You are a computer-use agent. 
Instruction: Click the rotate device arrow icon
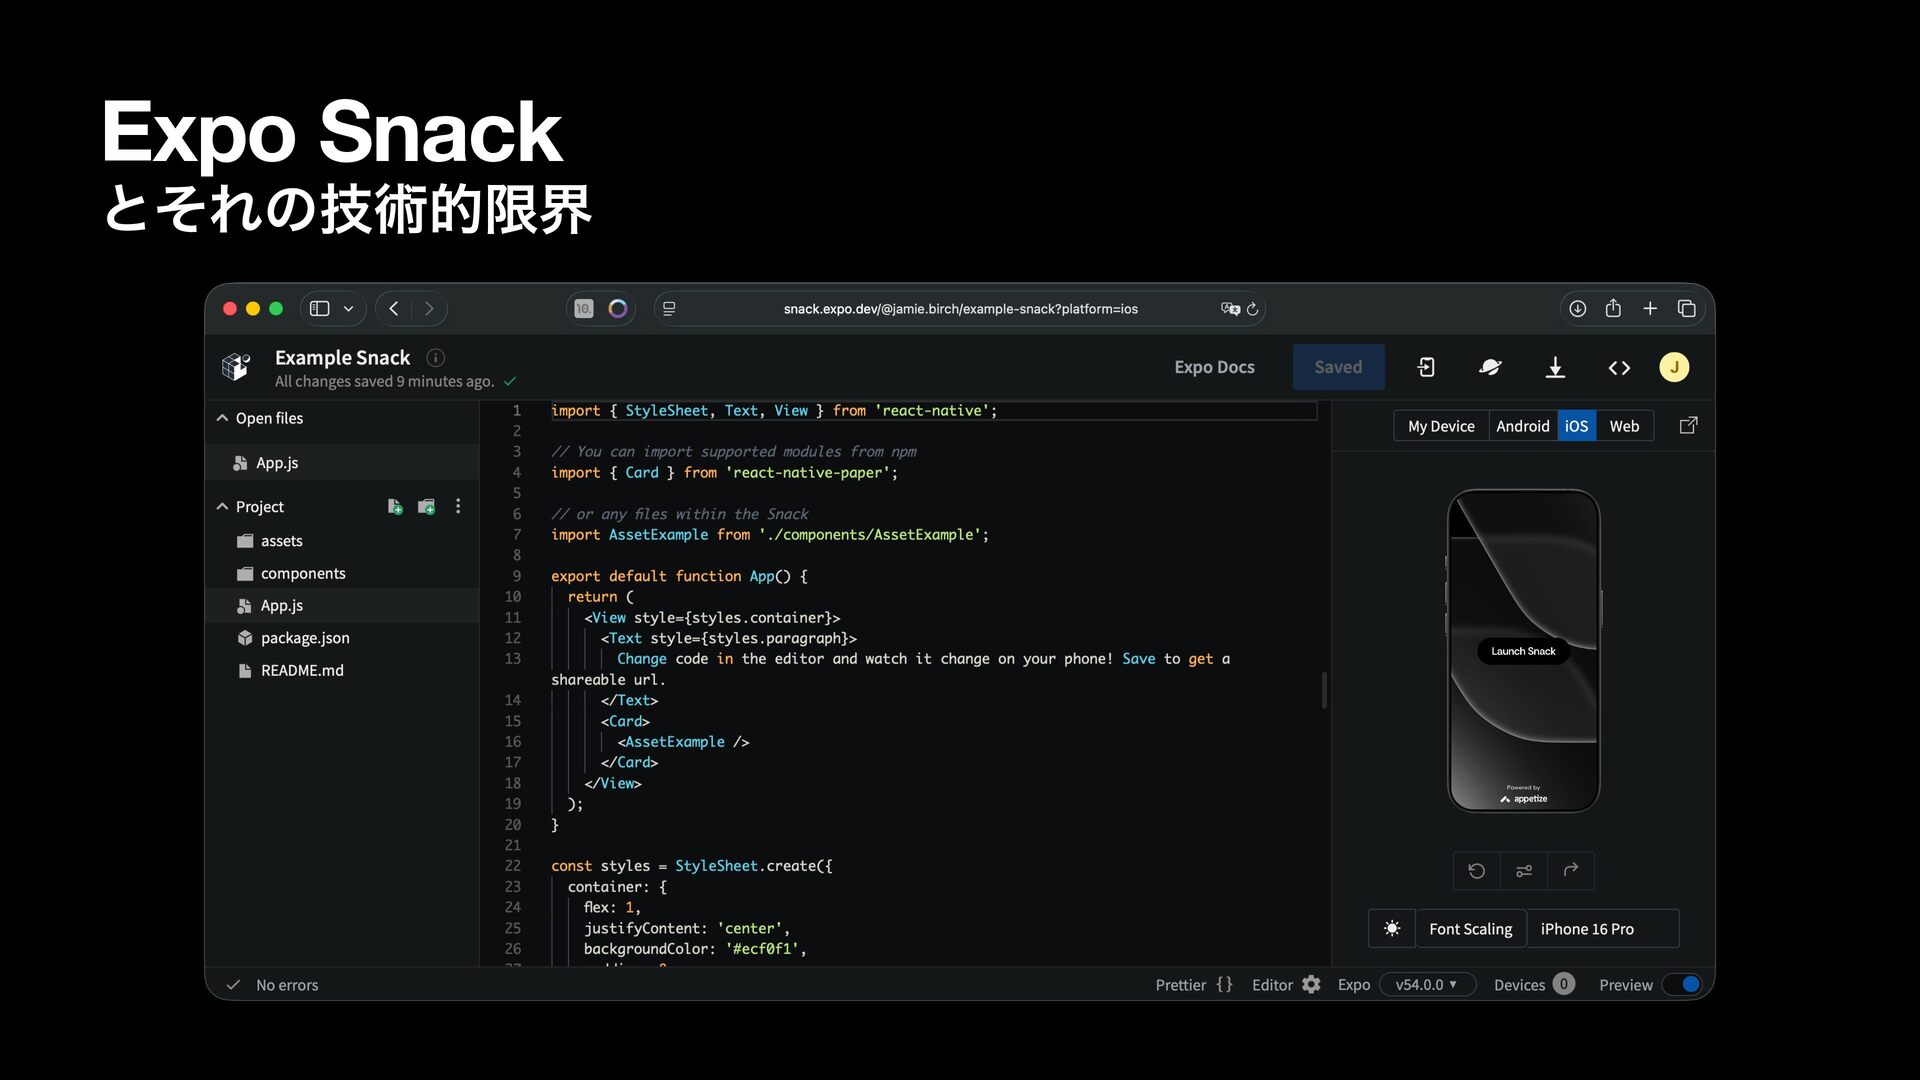(1571, 871)
